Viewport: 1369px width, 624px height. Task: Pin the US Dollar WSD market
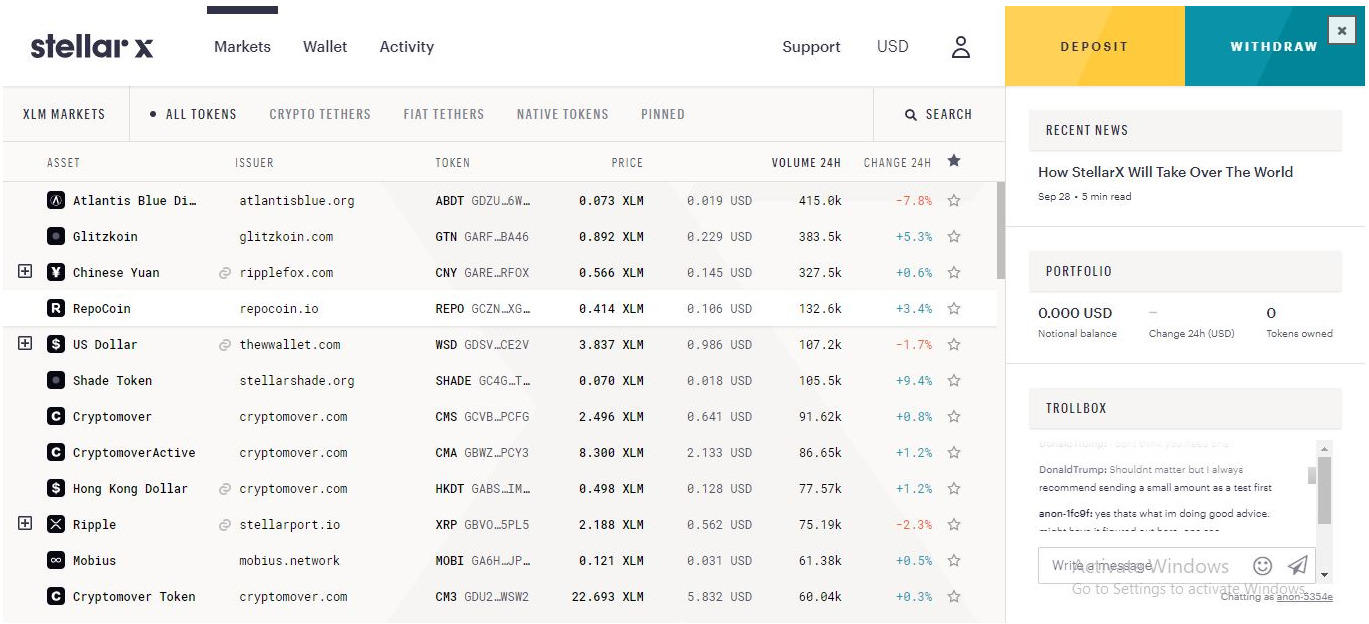pyautogui.click(x=954, y=344)
